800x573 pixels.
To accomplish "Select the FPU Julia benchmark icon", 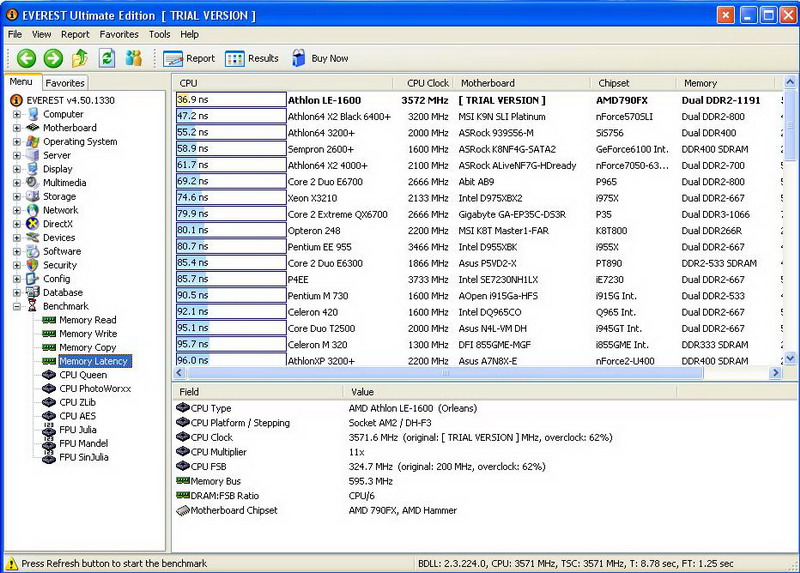I will (x=49, y=430).
